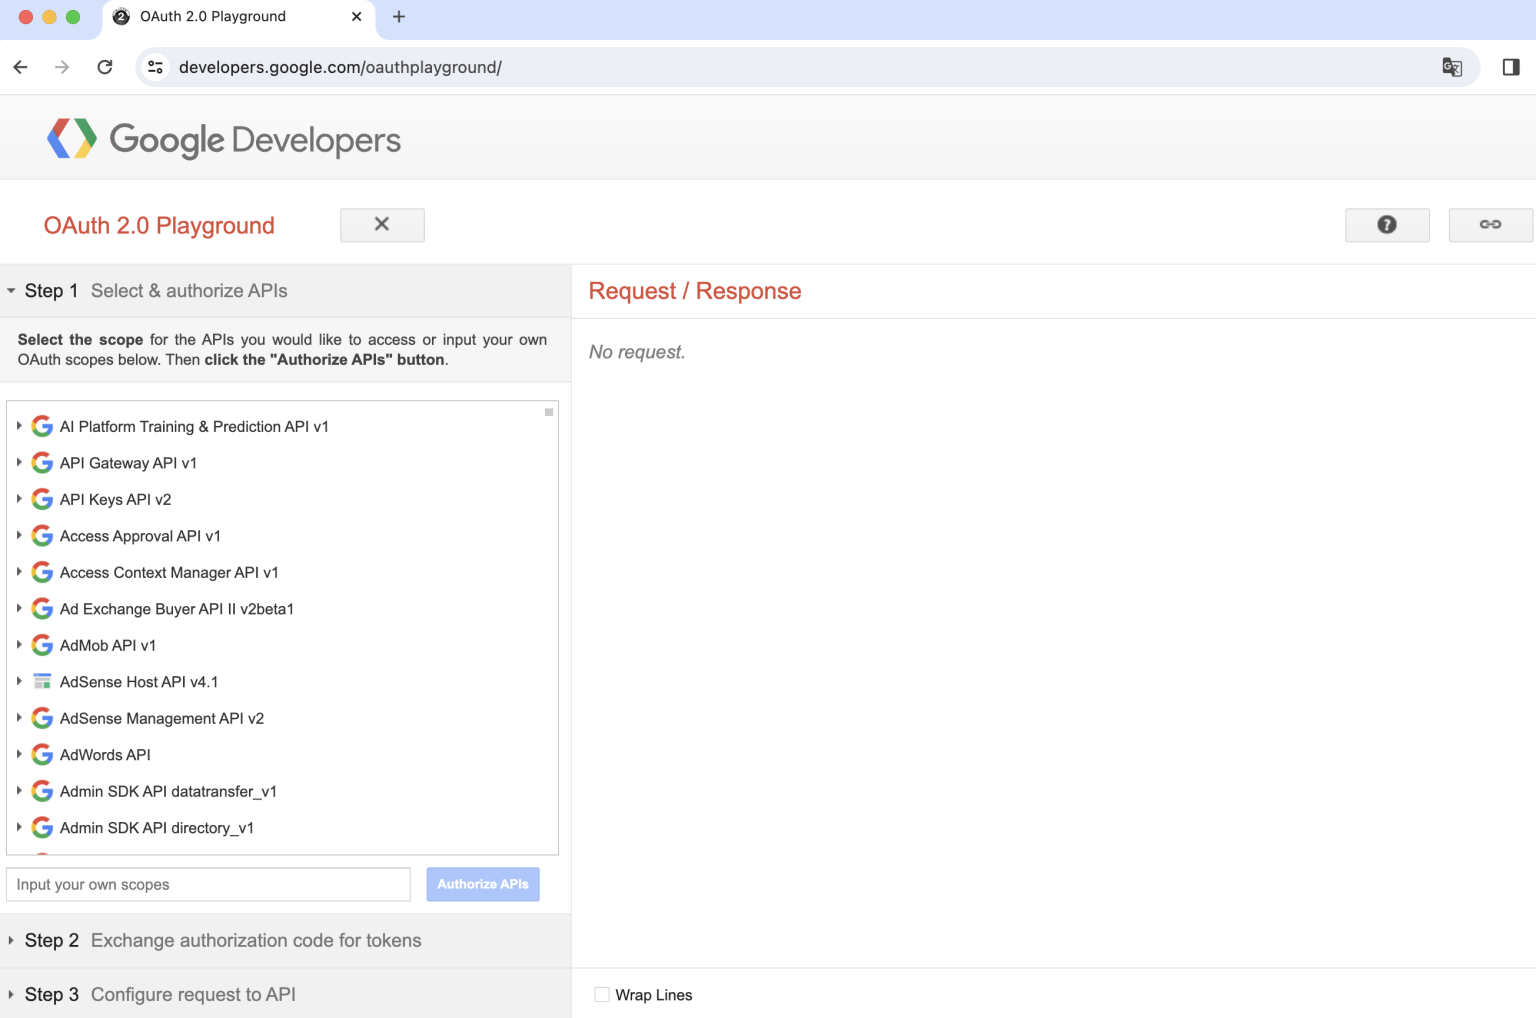
Task: Expand the AdWords API scopes list
Action: (19, 754)
